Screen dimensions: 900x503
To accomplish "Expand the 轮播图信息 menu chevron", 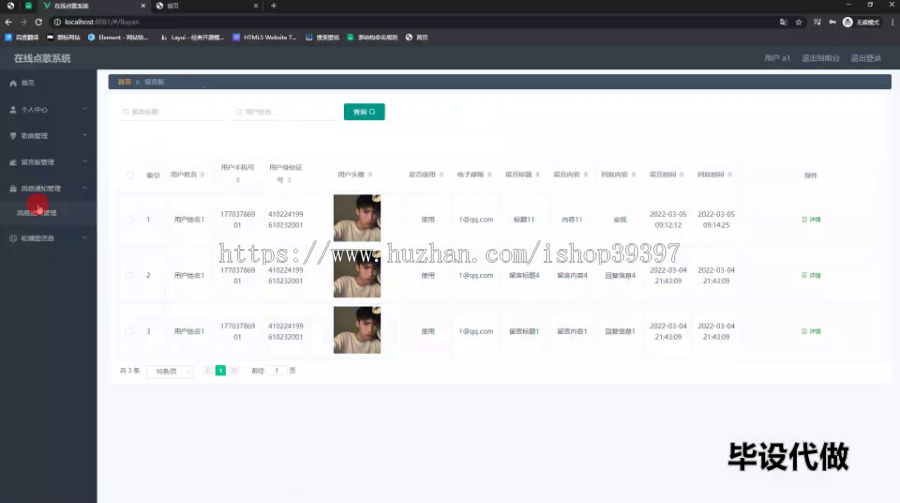I will pyautogui.click(x=85, y=238).
